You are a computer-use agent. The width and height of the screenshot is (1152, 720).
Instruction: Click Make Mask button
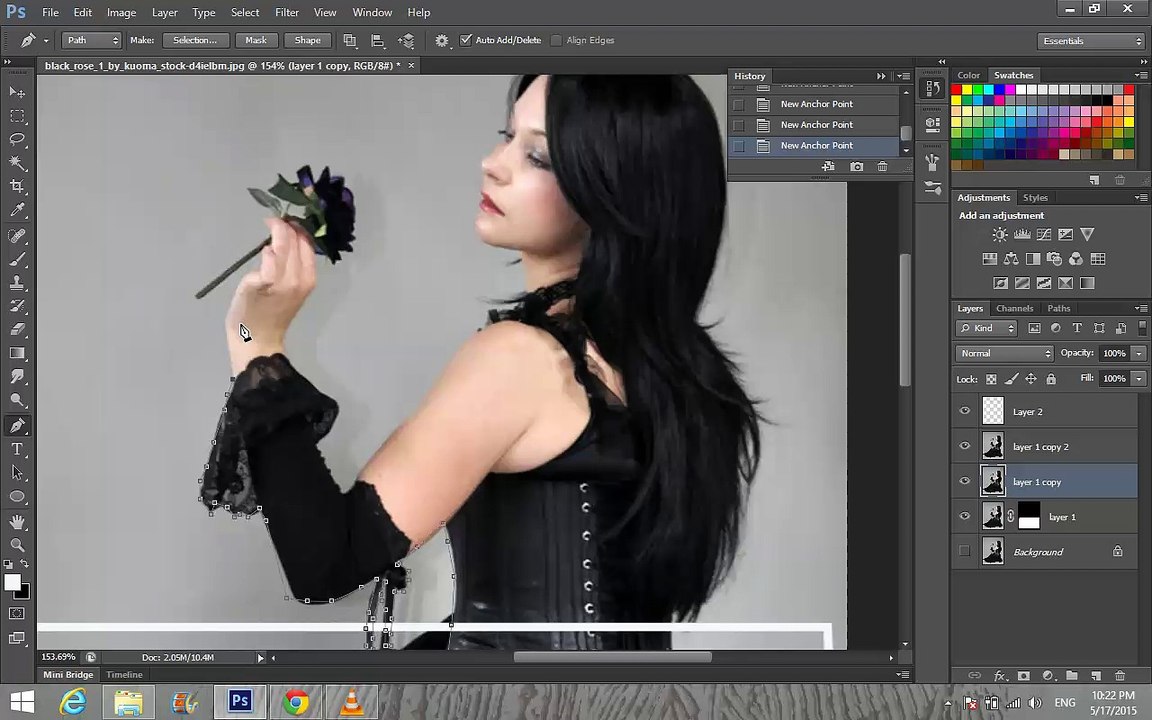[x=256, y=40]
